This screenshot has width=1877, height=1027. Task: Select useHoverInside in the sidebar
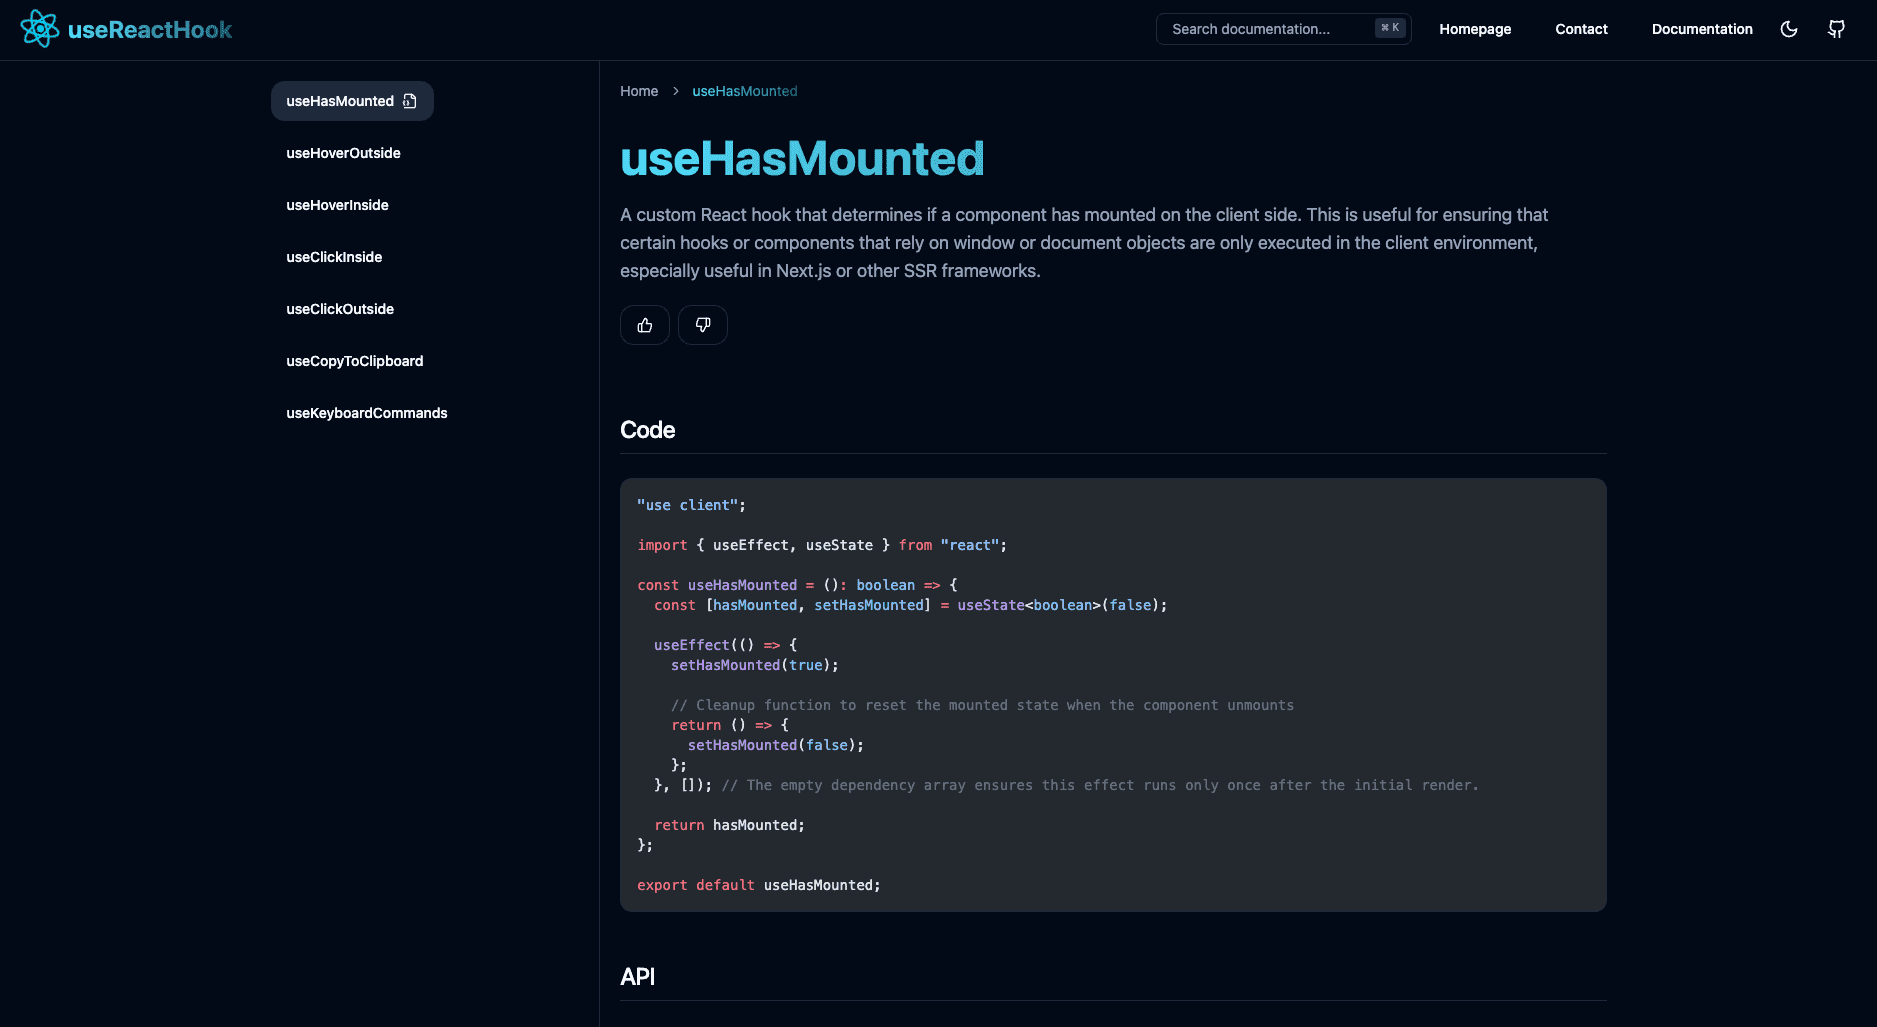337,205
